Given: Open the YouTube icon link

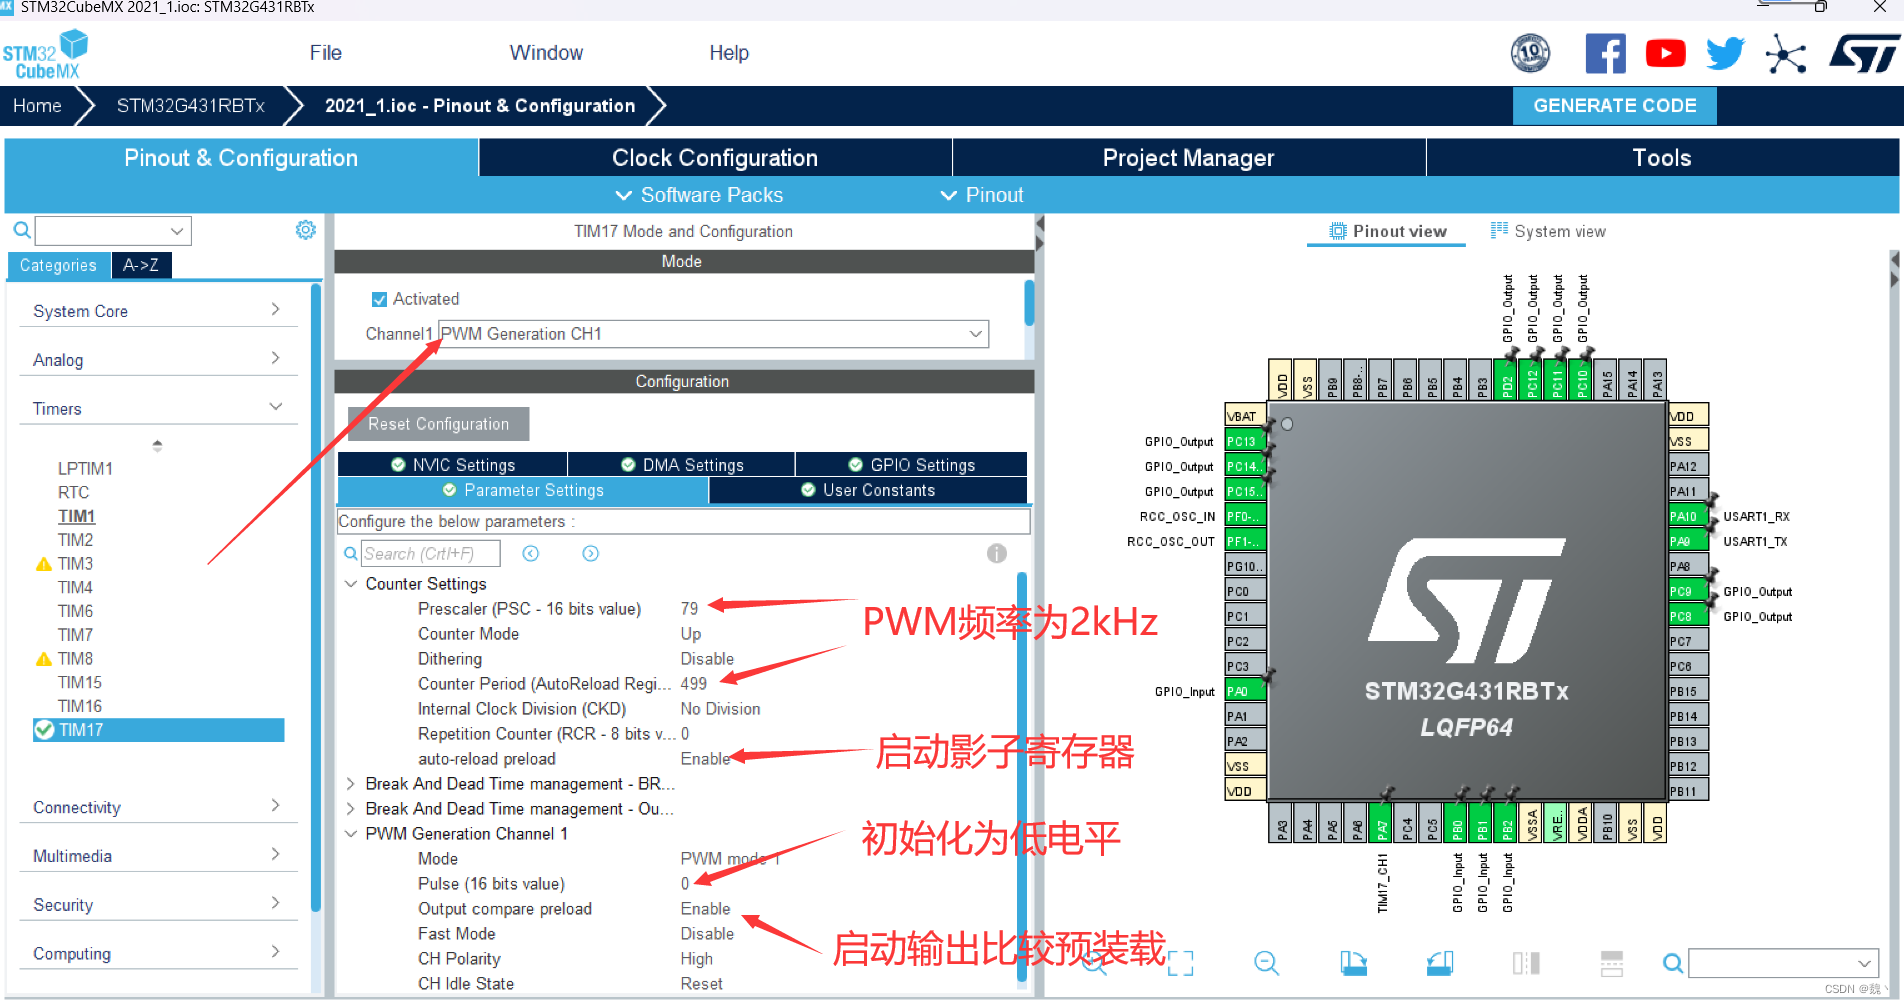Looking at the screenshot, I should pyautogui.click(x=1665, y=53).
